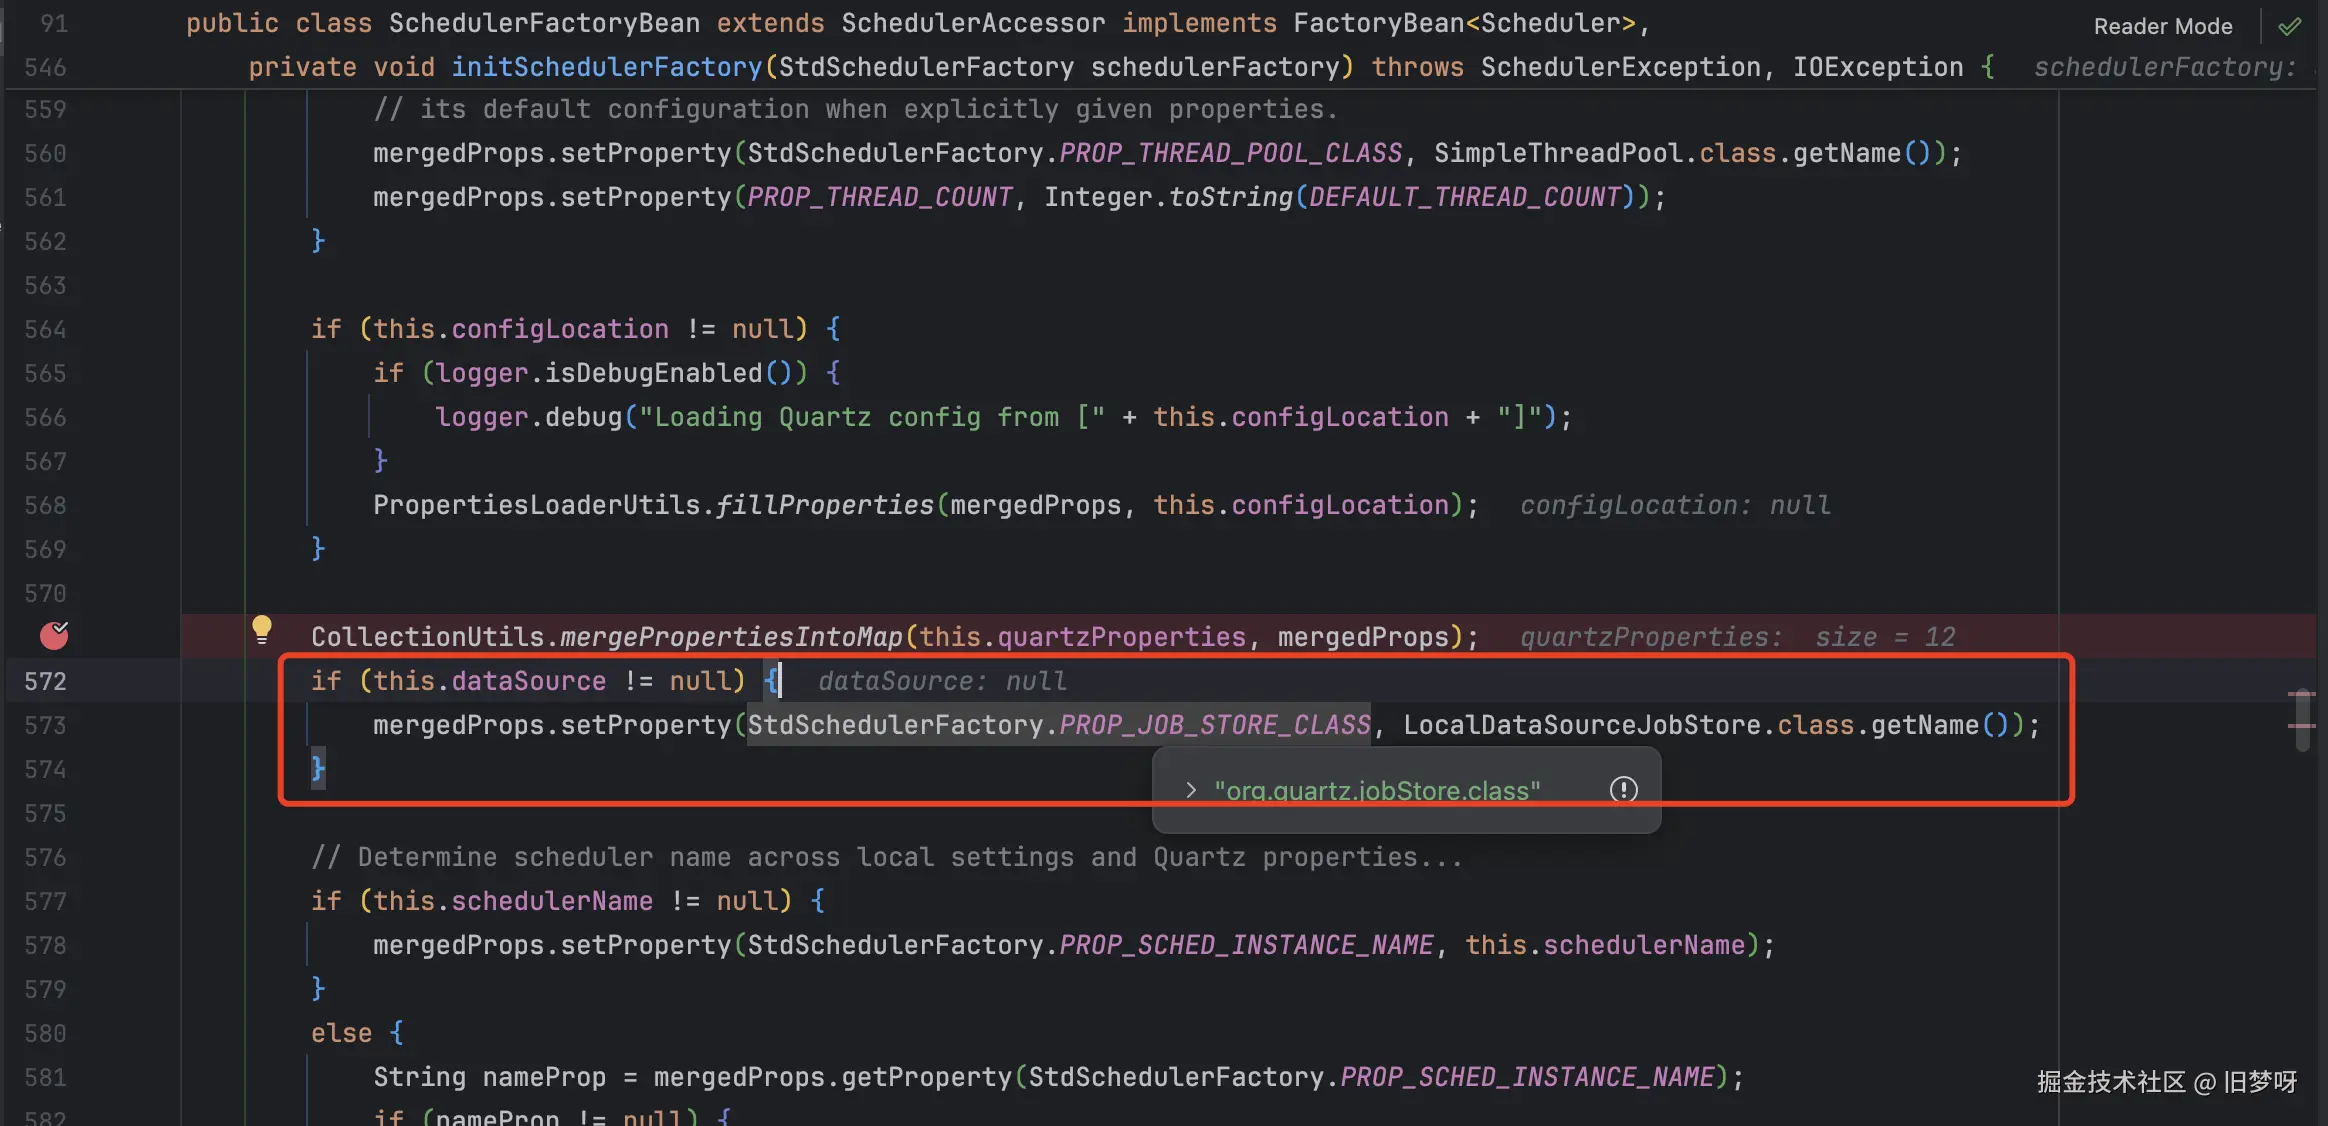
Task: Click the green inspections checkmark icon
Action: pyautogui.click(x=2289, y=27)
